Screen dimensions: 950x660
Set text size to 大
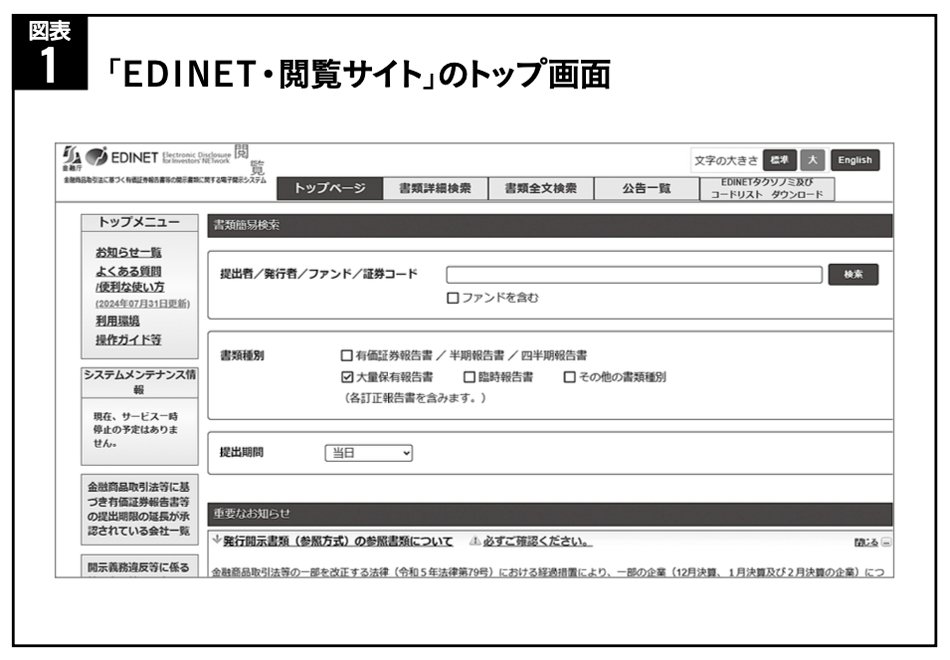pos(812,160)
